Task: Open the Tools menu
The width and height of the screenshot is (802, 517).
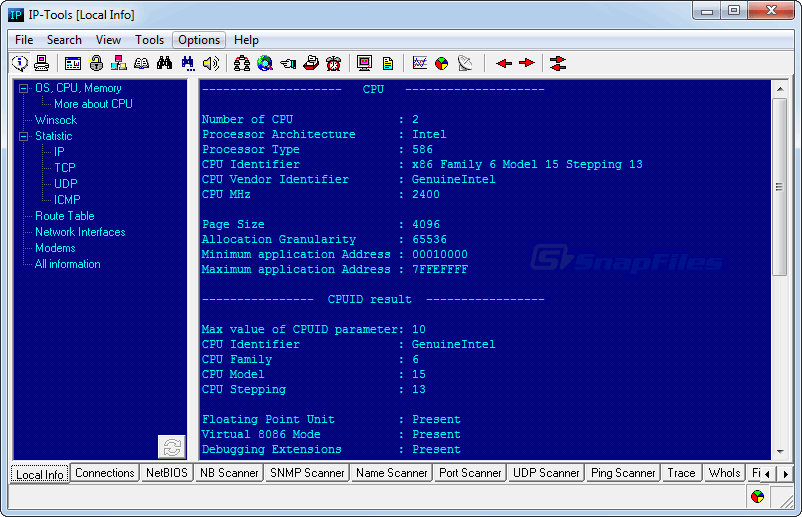Action: coord(149,40)
